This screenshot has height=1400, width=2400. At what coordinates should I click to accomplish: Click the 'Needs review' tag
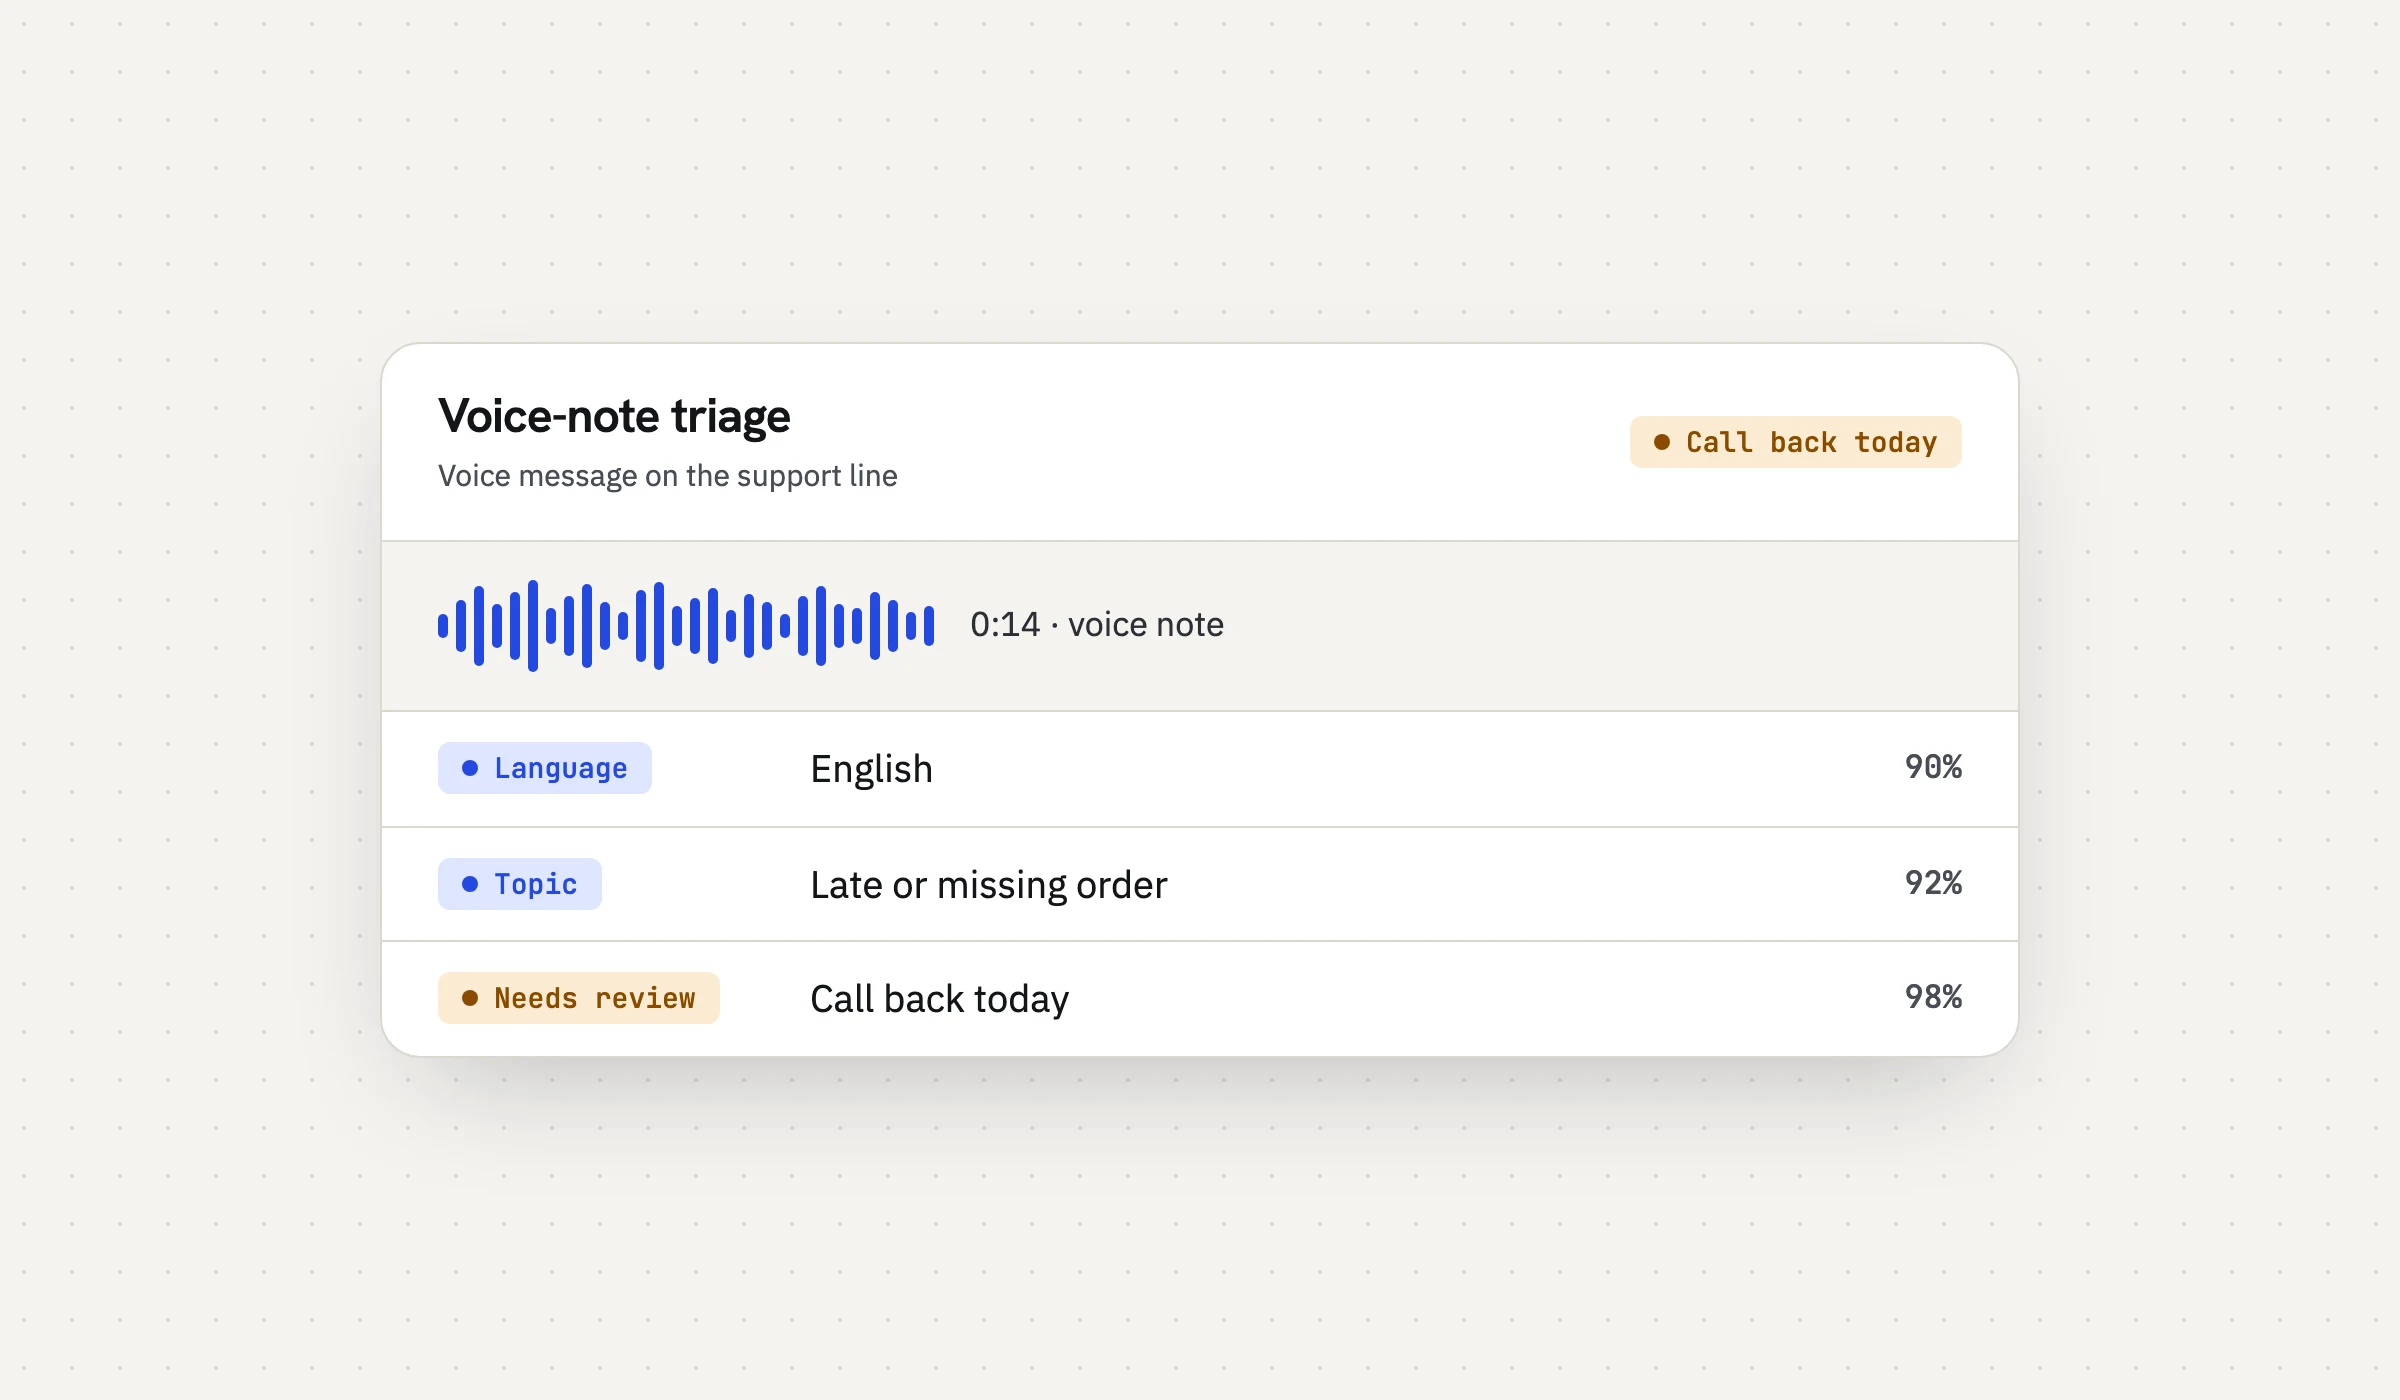[x=579, y=998]
